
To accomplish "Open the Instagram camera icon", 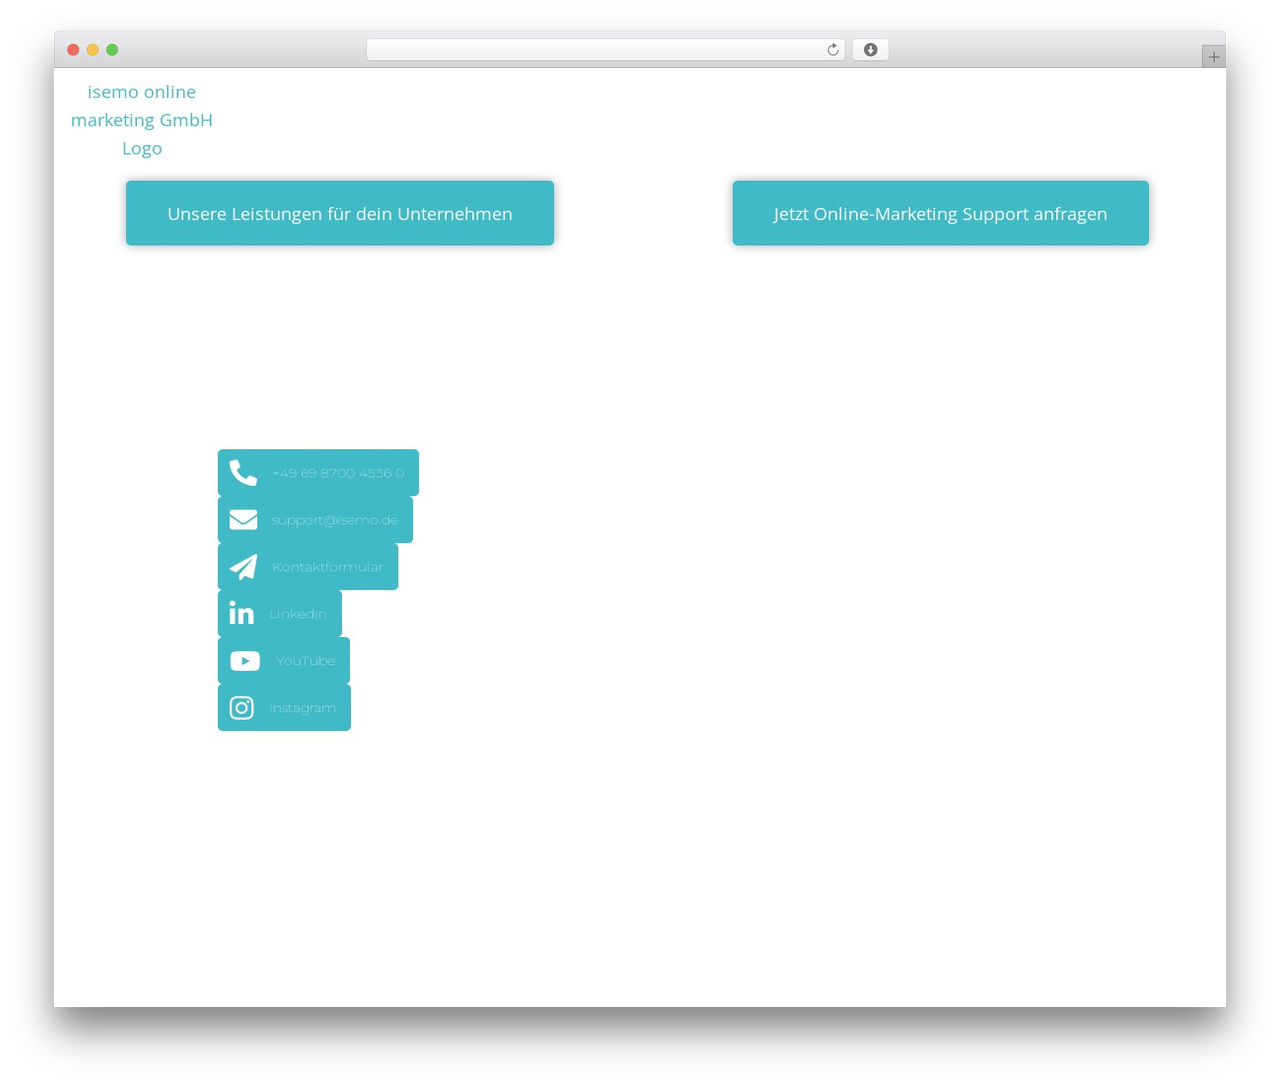I will coord(242,707).
